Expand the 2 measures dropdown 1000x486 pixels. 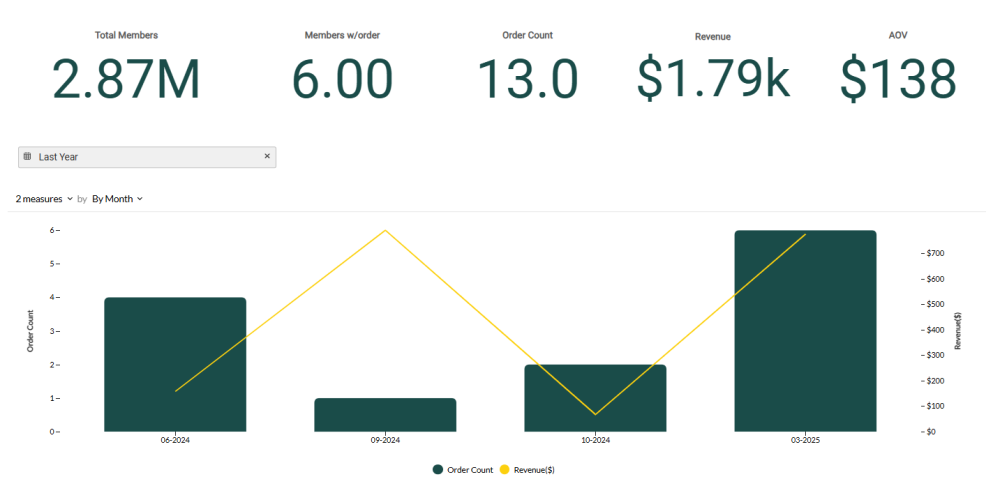pos(44,199)
